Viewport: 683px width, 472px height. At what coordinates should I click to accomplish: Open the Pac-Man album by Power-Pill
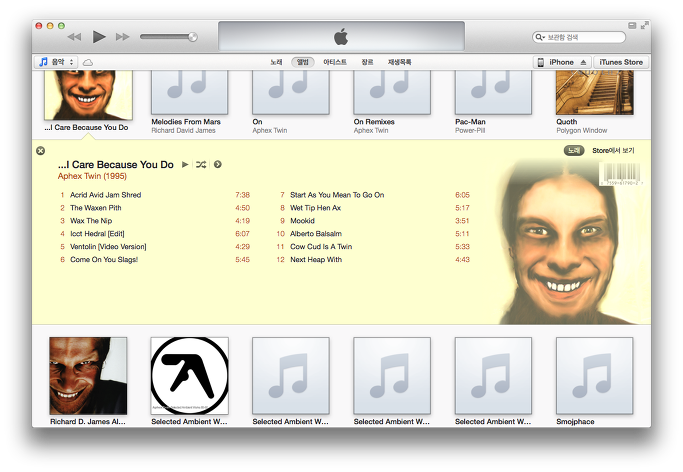[493, 92]
